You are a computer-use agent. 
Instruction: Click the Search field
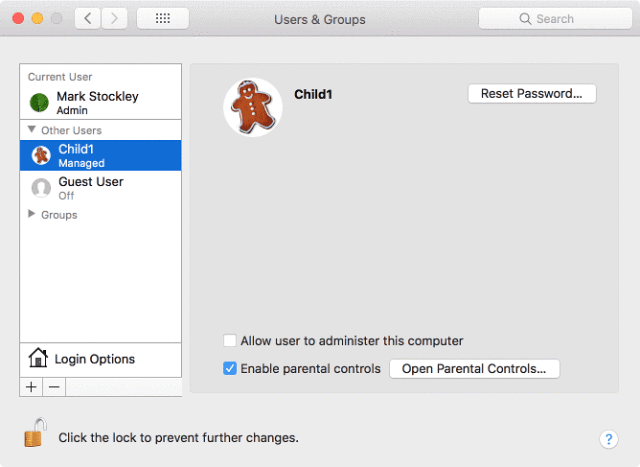coord(555,19)
